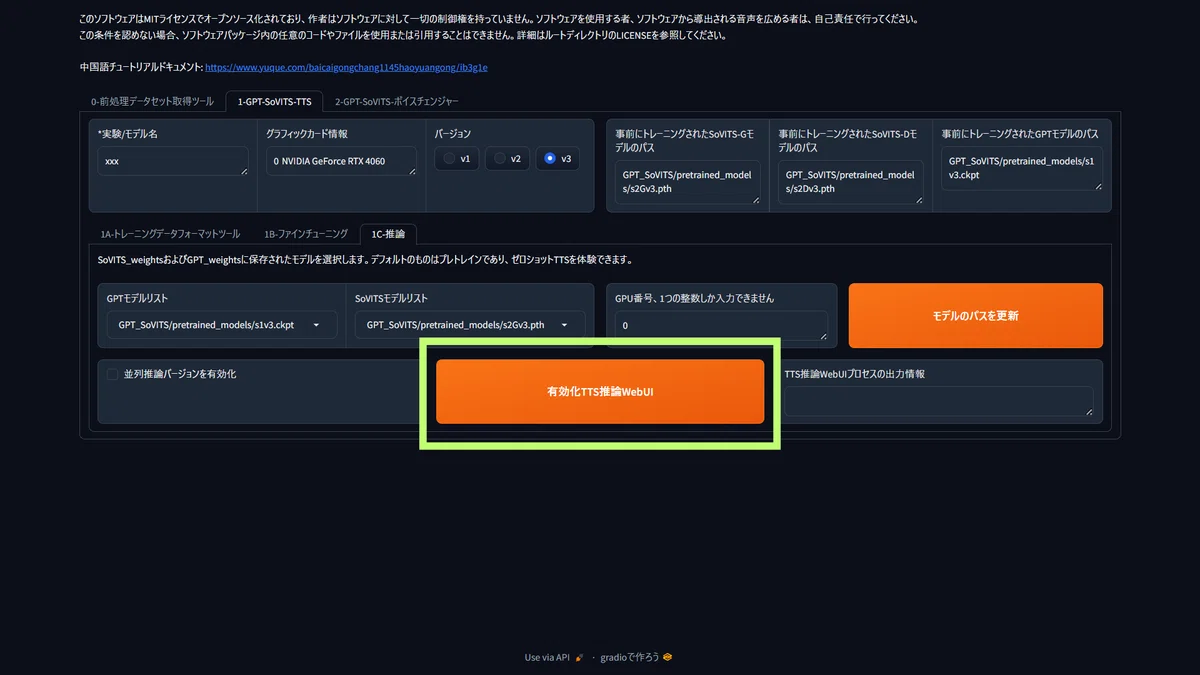Screen dimensions: 1200x675
Task: Enable the 並列推論バージョンを有効化 checkbox
Action: click(x=113, y=374)
